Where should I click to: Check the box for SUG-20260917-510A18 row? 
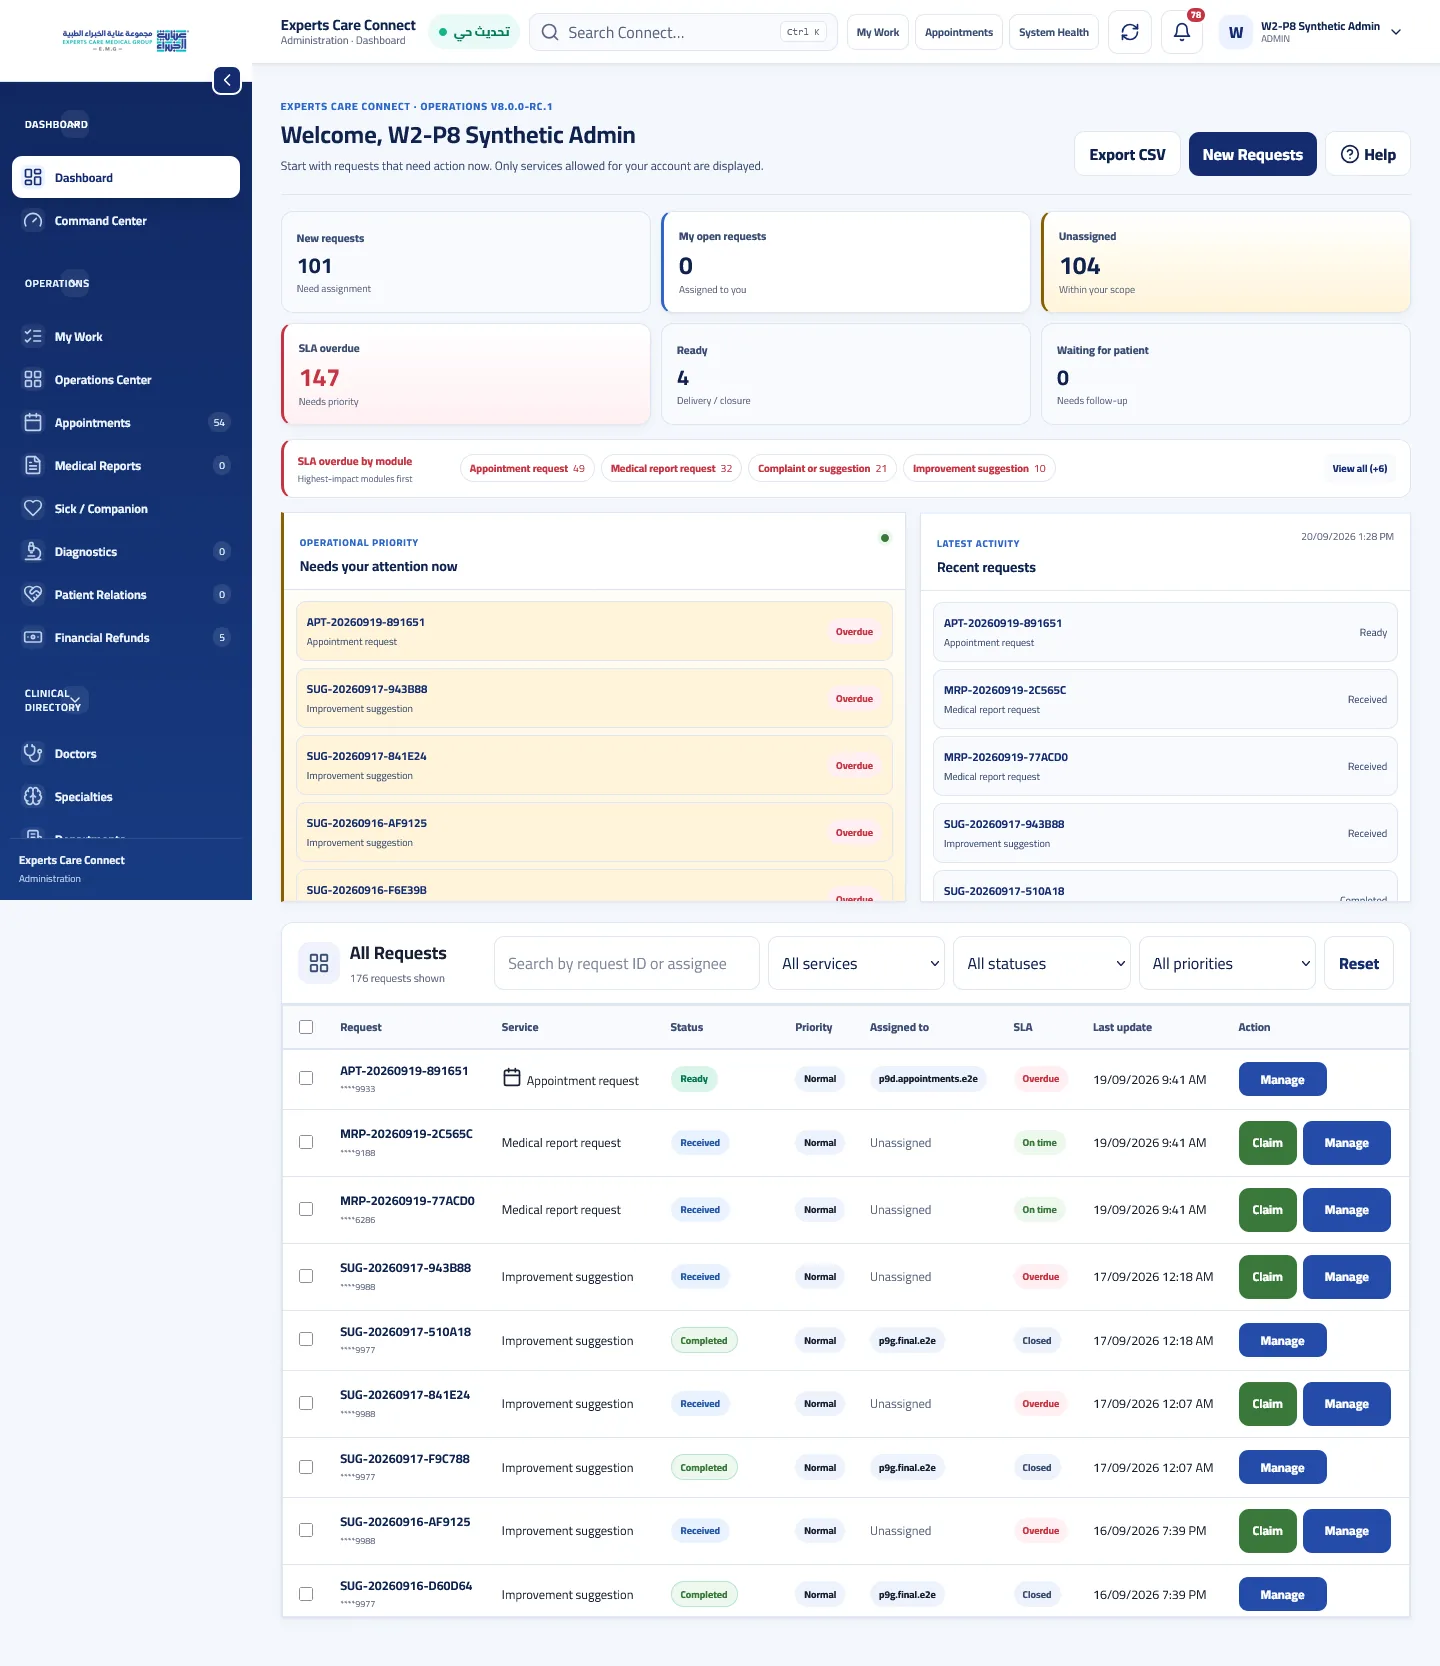(x=306, y=1339)
